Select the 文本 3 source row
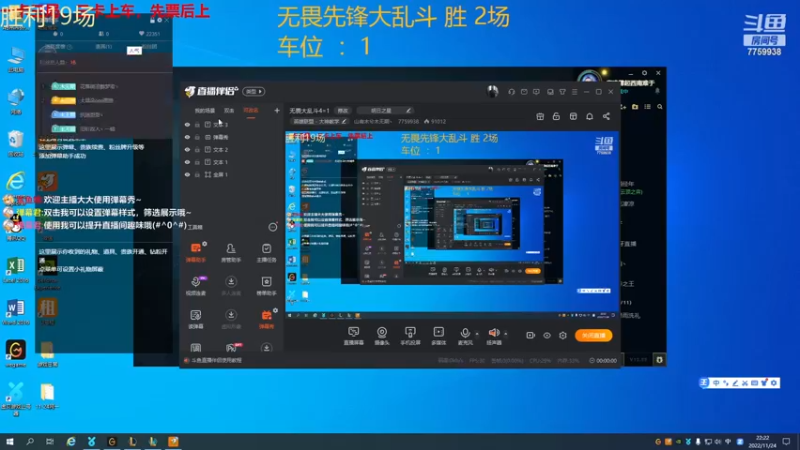The image size is (800, 450). pos(231,124)
